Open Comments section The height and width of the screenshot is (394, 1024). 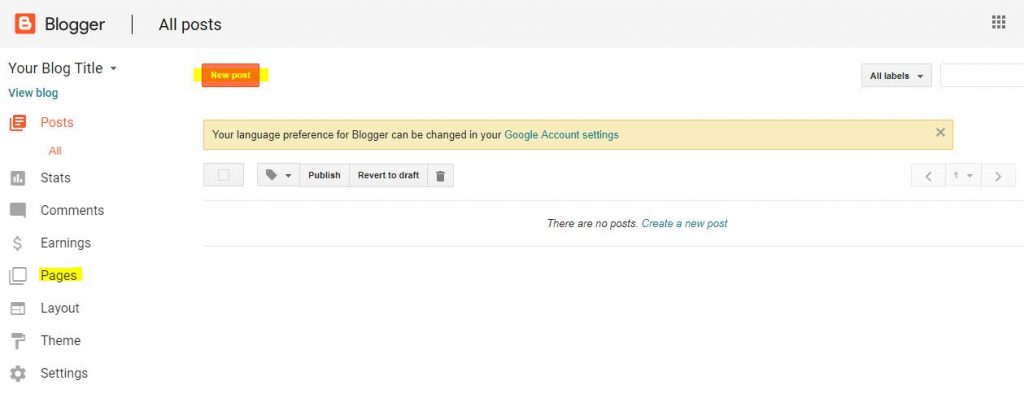72,210
